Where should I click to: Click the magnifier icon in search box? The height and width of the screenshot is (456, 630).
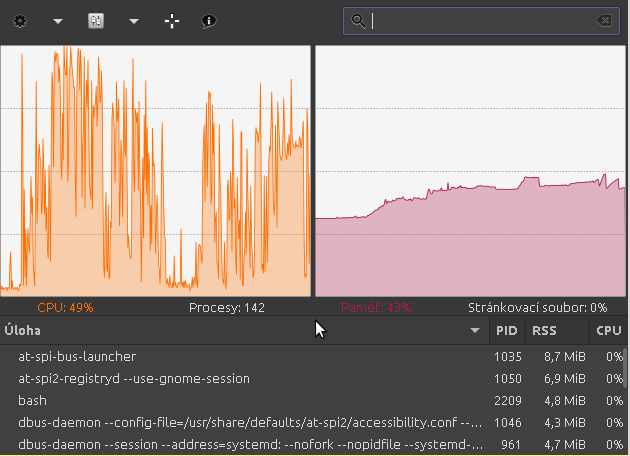359,20
